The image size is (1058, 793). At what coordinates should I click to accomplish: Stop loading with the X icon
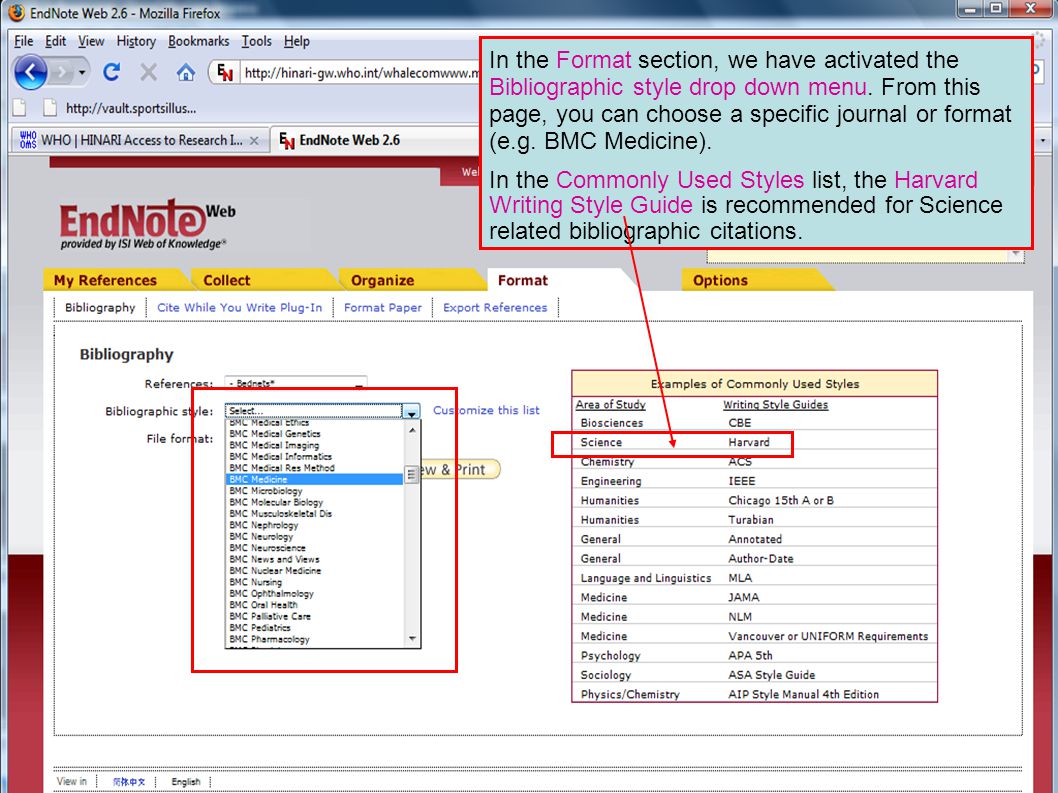point(148,72)
